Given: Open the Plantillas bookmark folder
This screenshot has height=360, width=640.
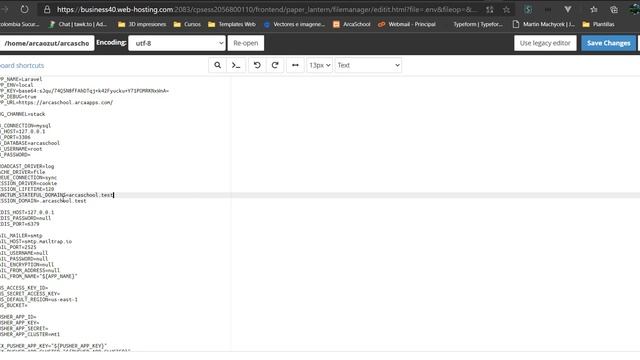Looking at the screenshot, I should (598, 24).
